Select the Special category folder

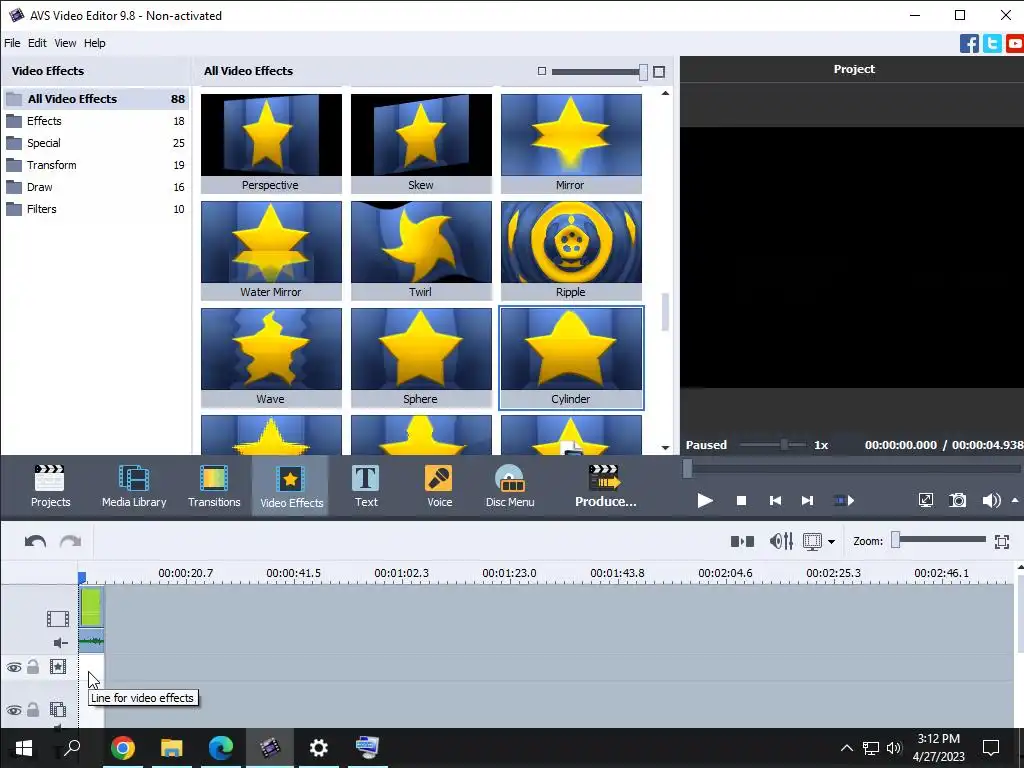[x=96, y=143]
